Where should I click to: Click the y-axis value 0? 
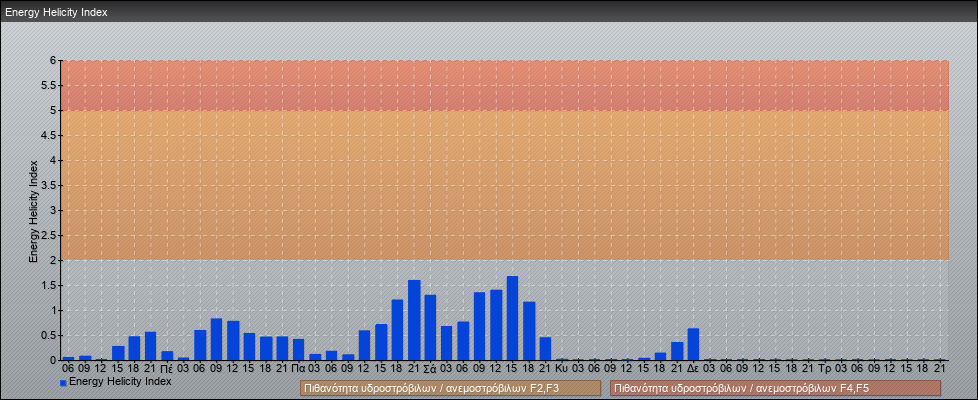click(54, 360)
